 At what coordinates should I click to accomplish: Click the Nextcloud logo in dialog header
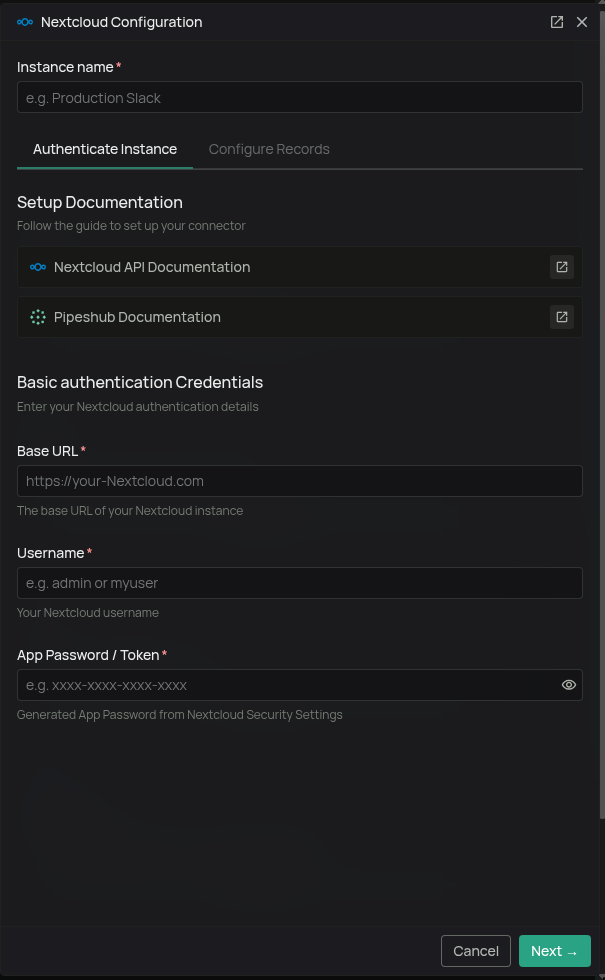point(25,22)
